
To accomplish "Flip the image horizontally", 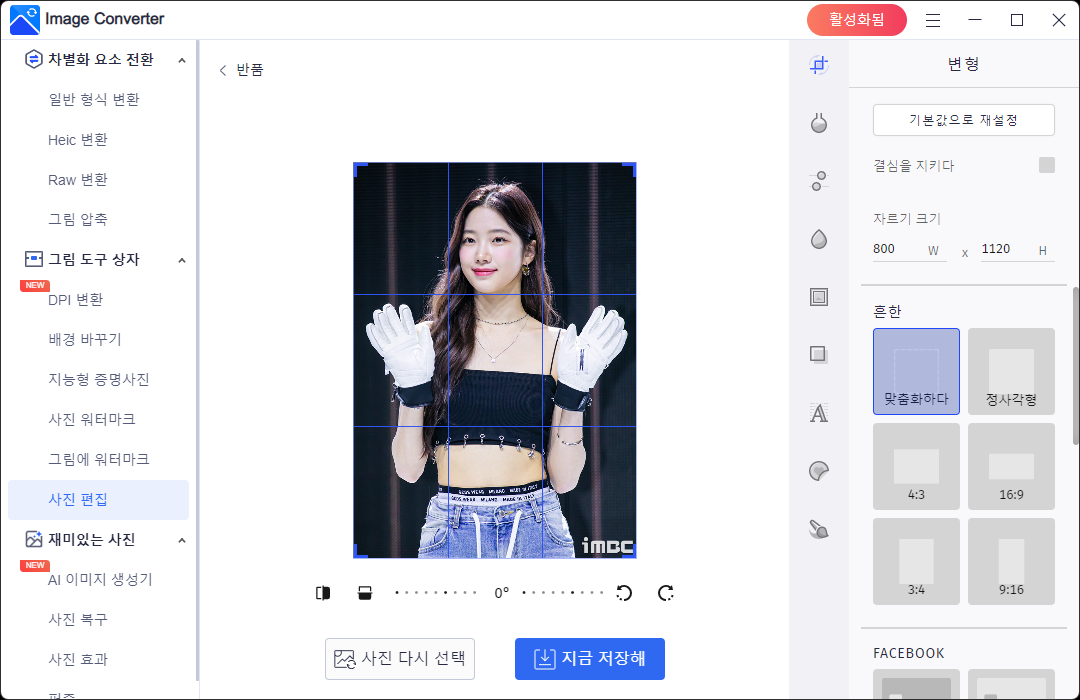I will [x=323, y=593].
